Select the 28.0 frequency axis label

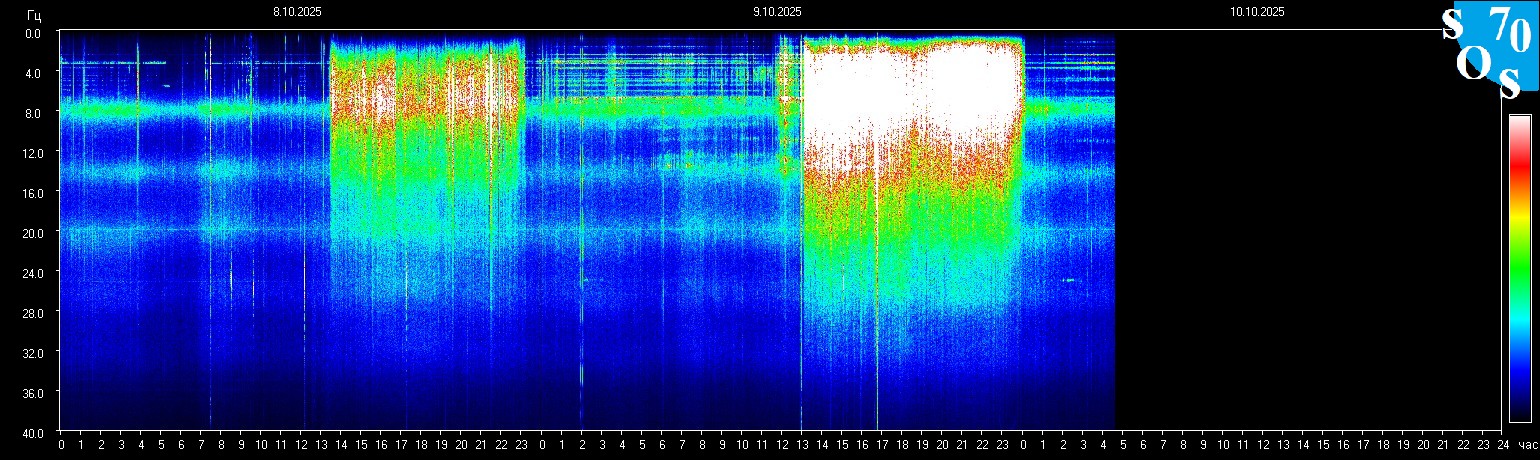33,313
